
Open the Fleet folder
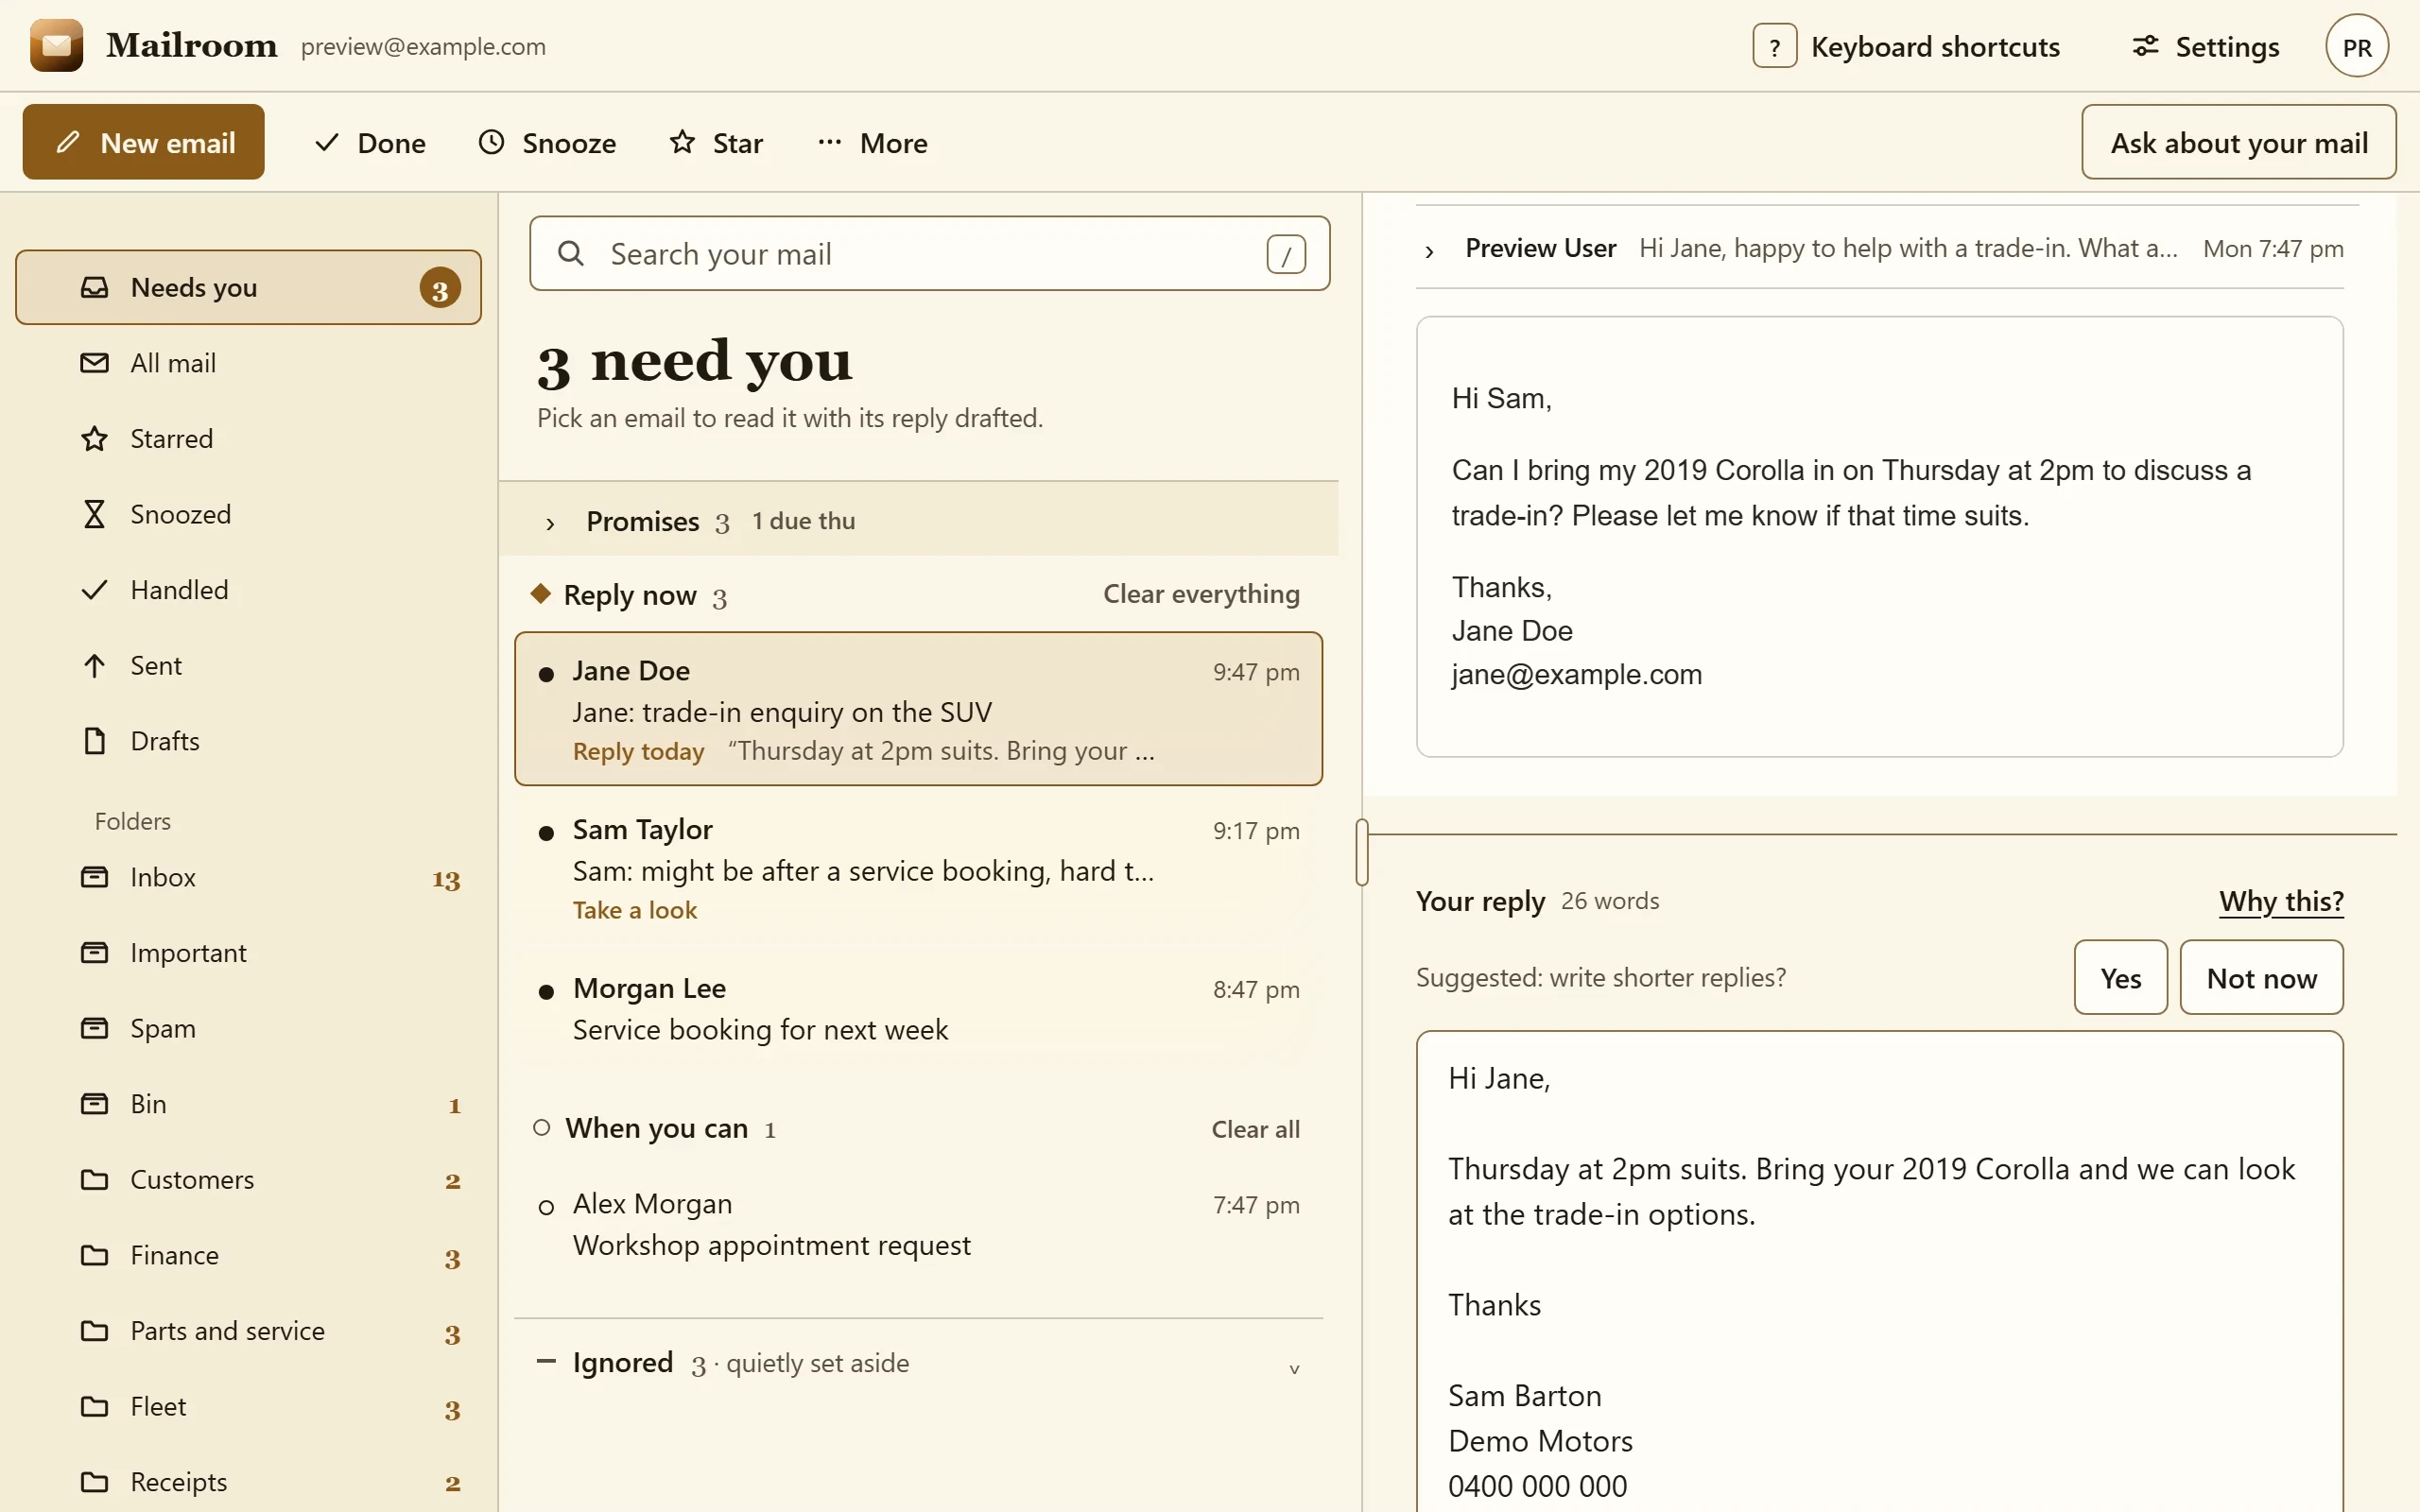click(248, 1407)
